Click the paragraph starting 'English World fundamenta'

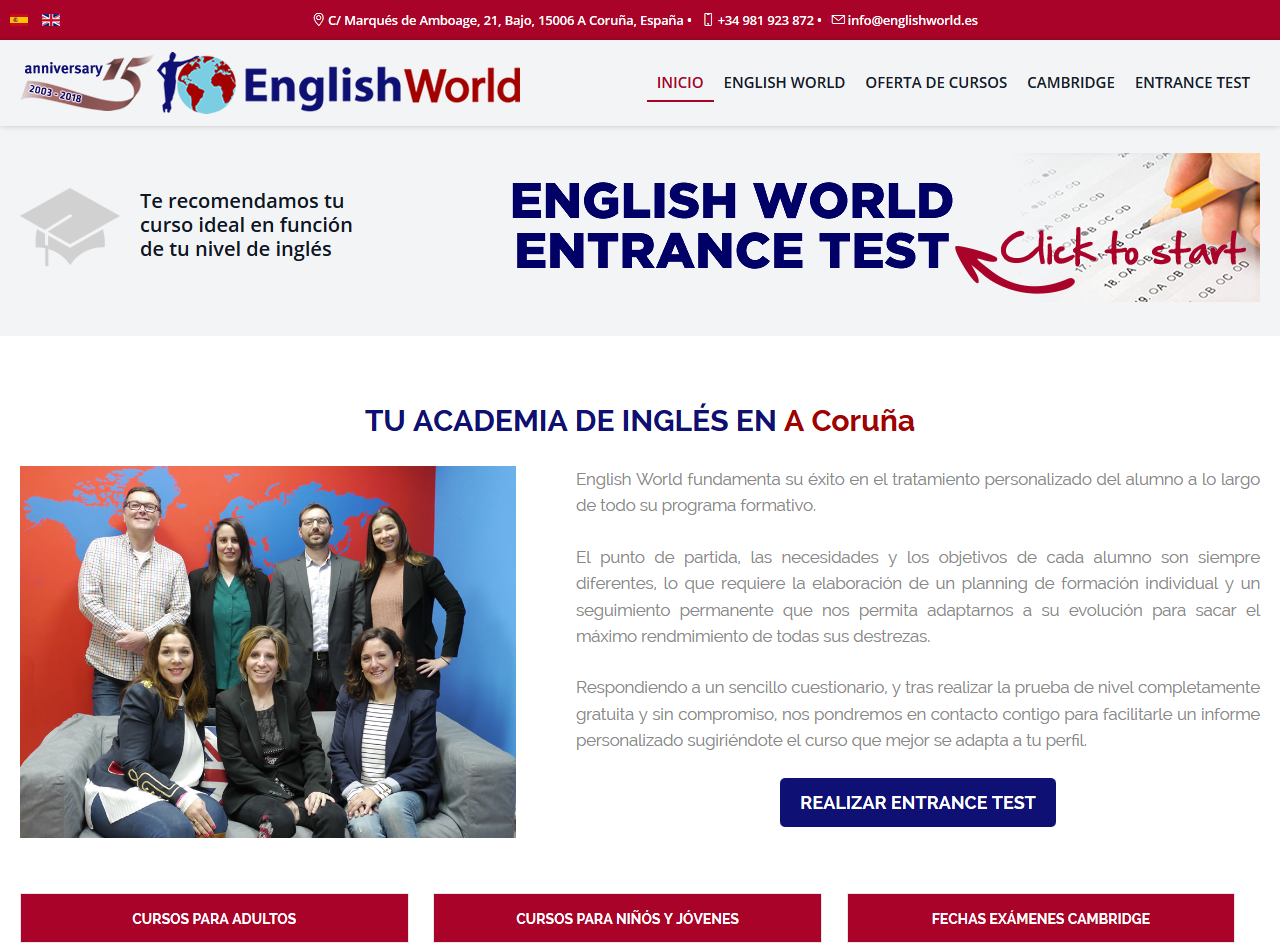coord(918,492)
